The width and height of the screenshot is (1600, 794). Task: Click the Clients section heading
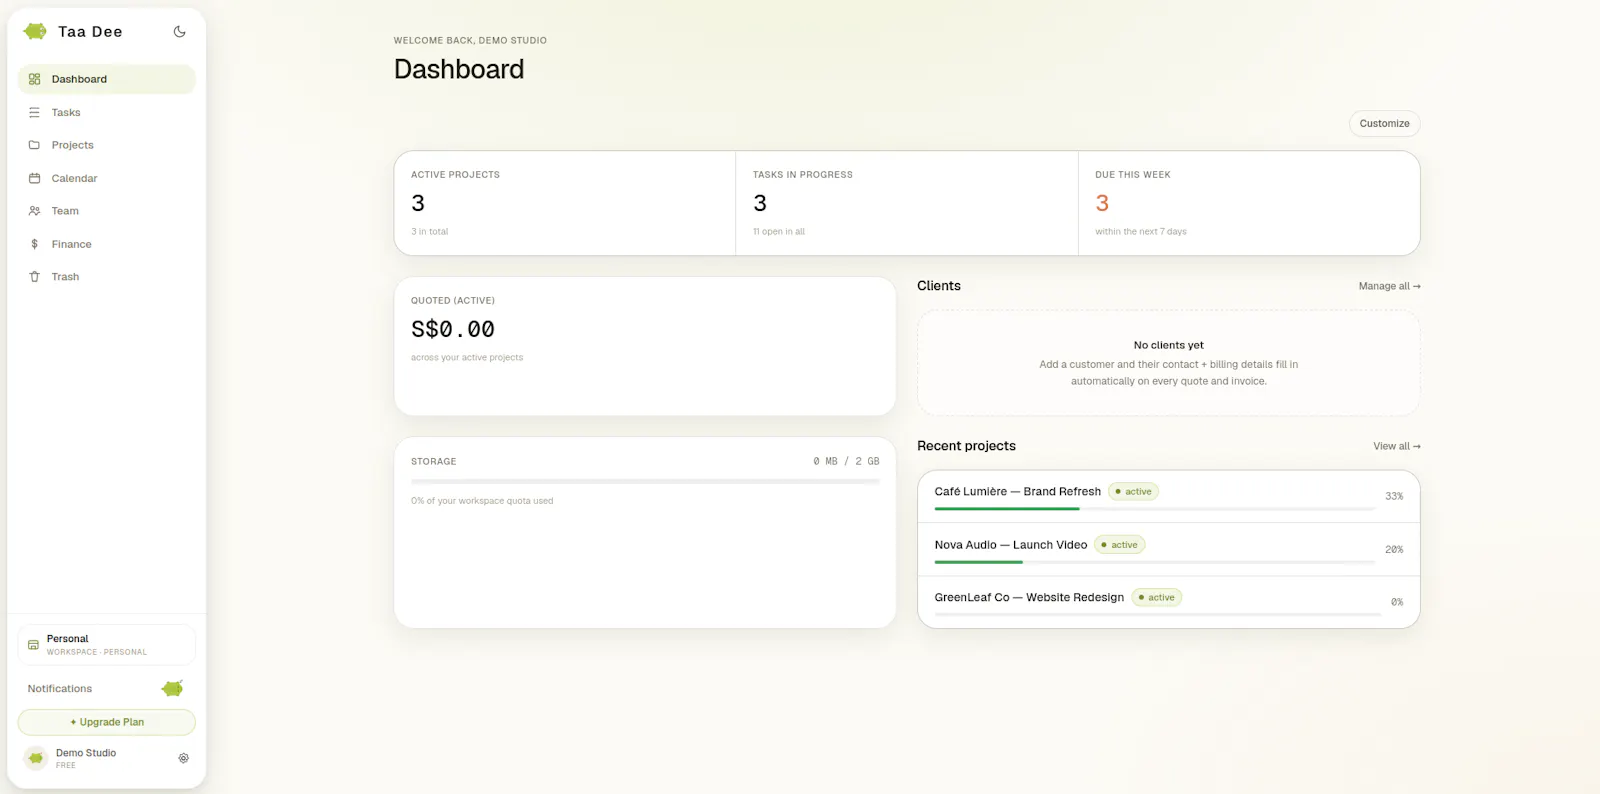(x=939, y=286)
